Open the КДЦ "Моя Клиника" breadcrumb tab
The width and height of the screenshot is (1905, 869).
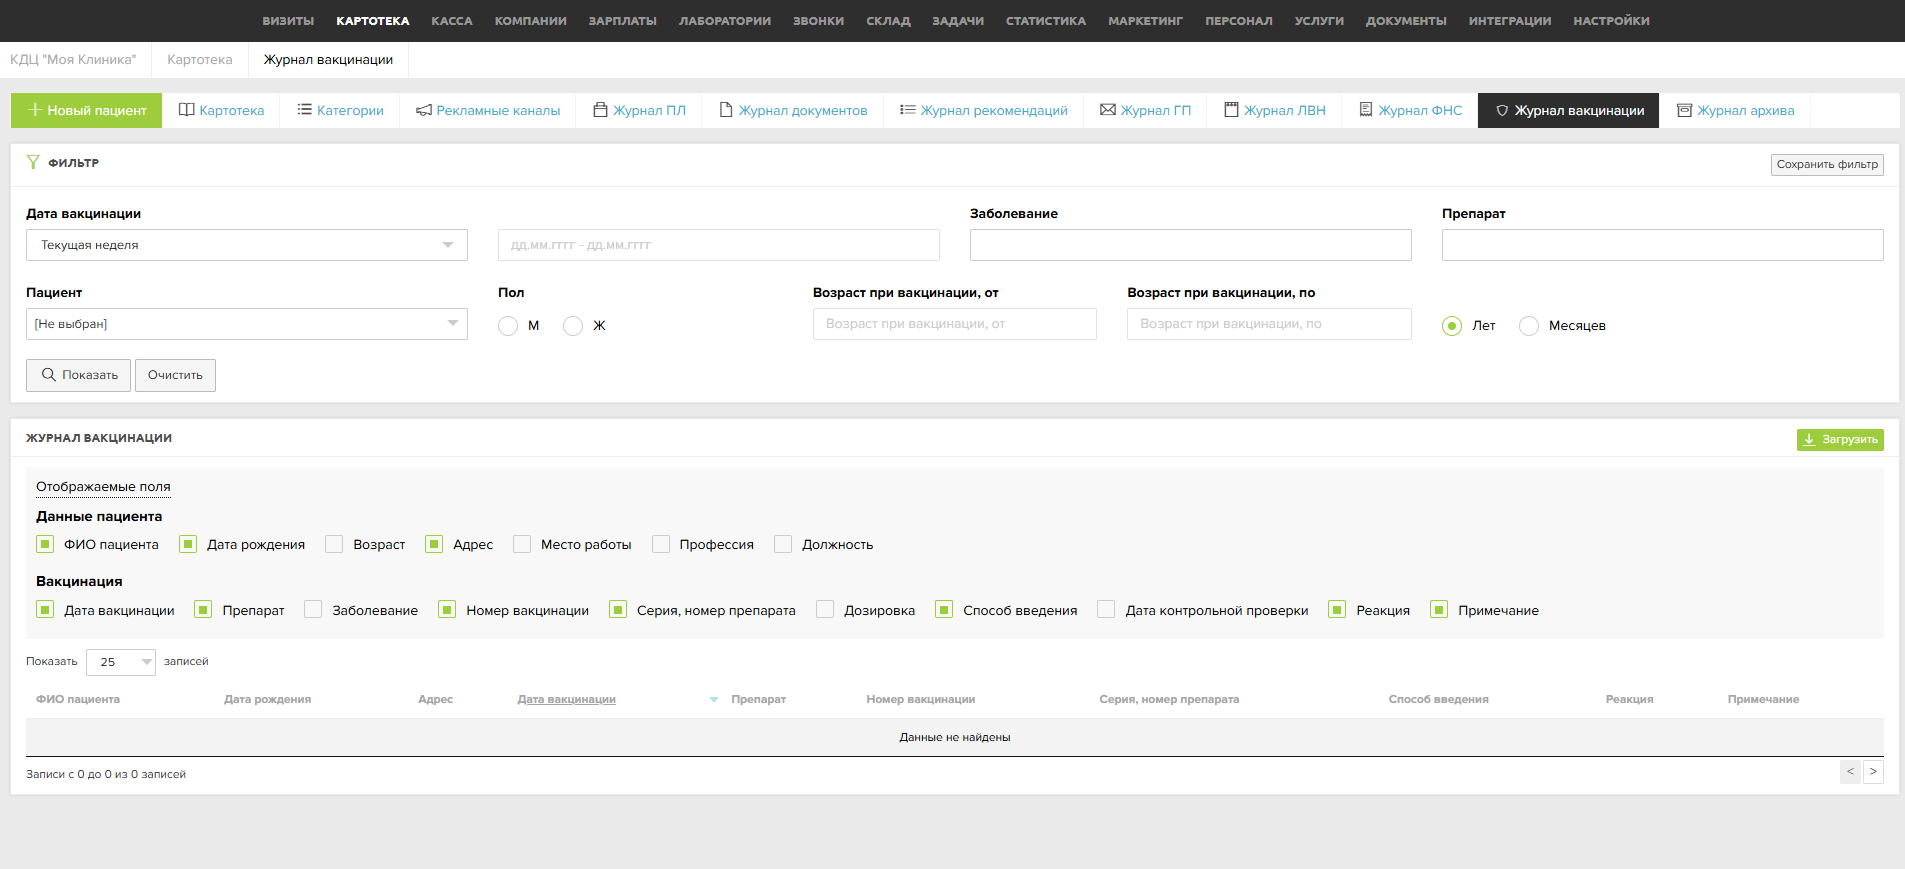click(73, 60)
